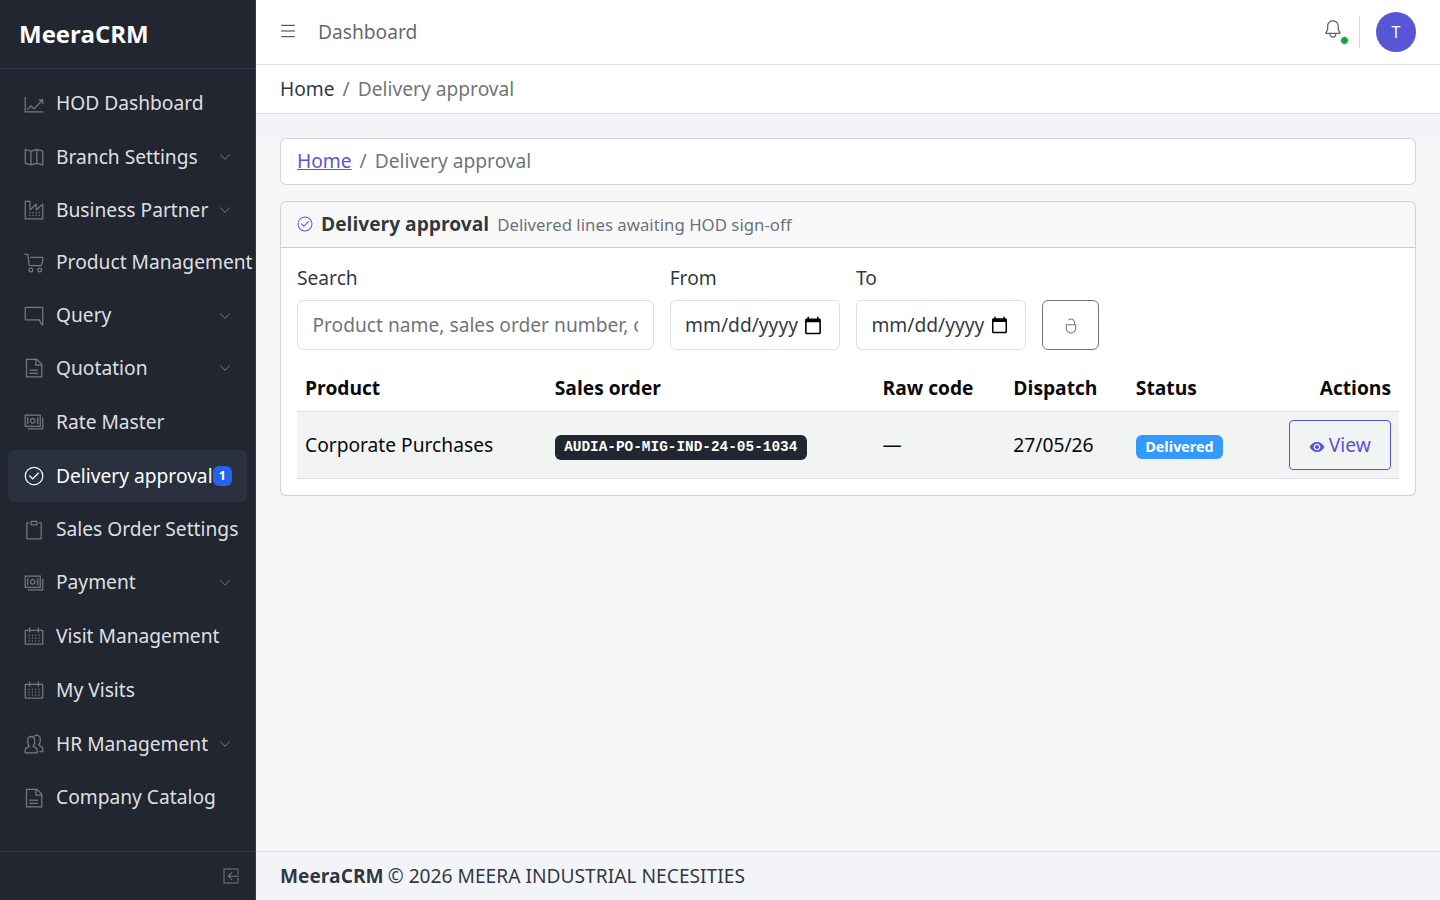
Task: Expand the Query submenu chevron
Action: point(225,316)
